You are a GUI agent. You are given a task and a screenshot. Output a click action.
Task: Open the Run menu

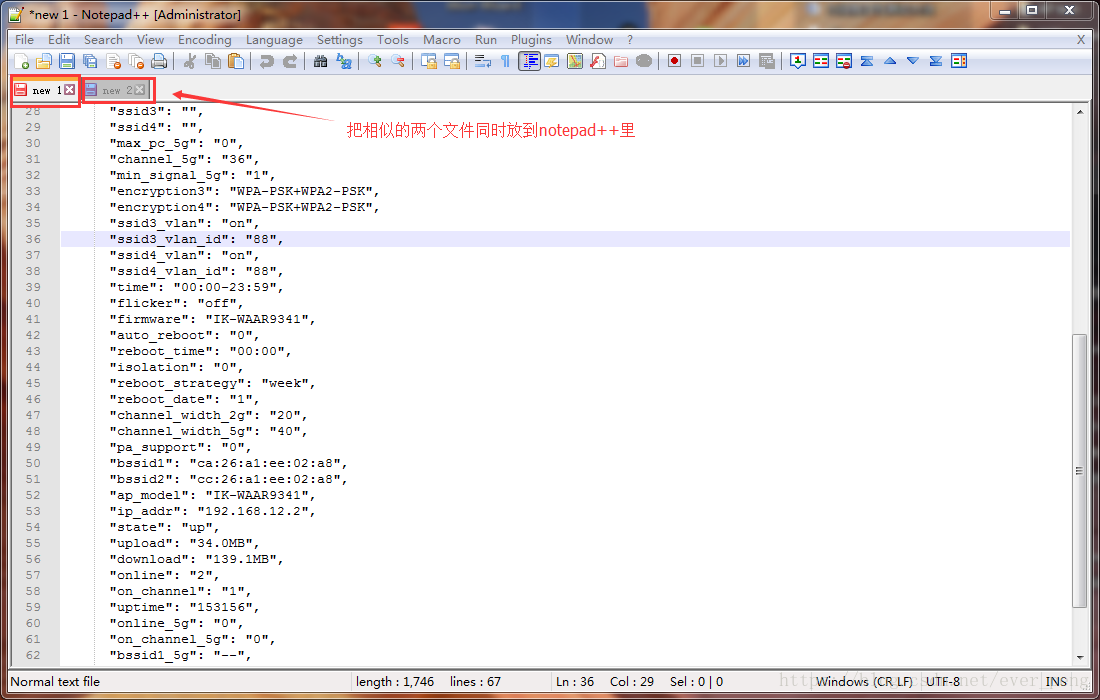[x=485, y=40]
